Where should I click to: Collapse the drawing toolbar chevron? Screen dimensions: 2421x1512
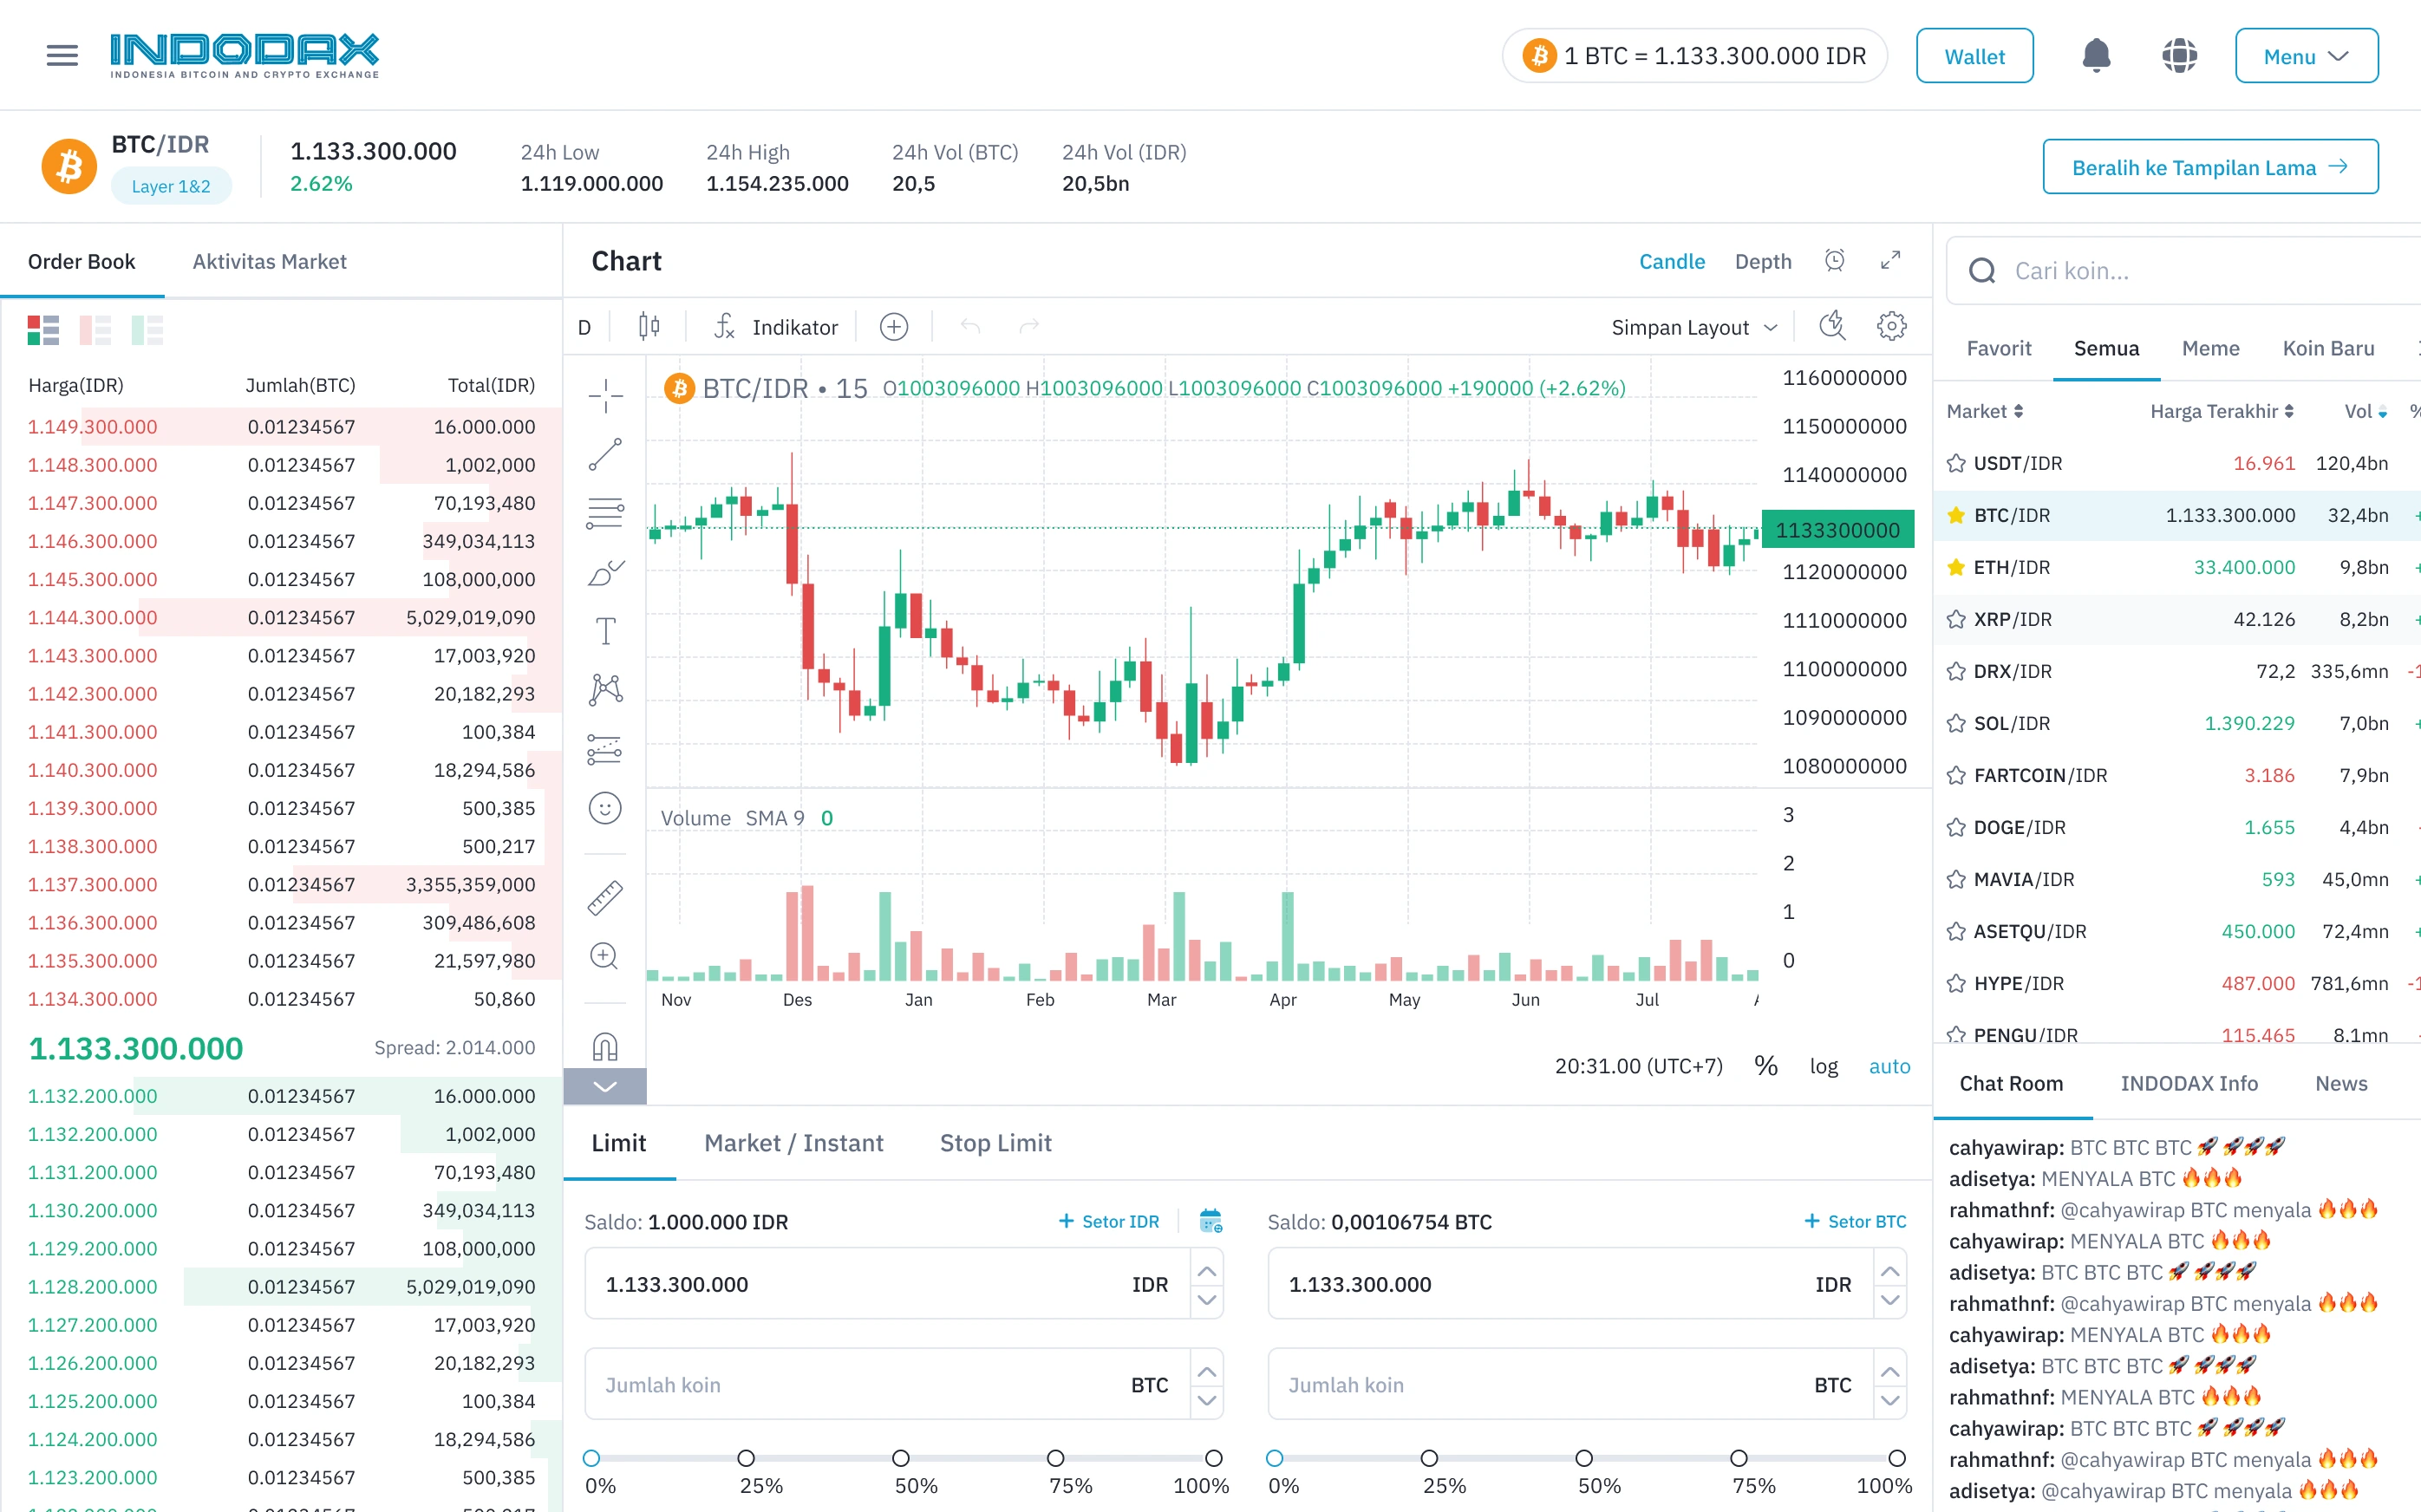tap(605, 1086)
